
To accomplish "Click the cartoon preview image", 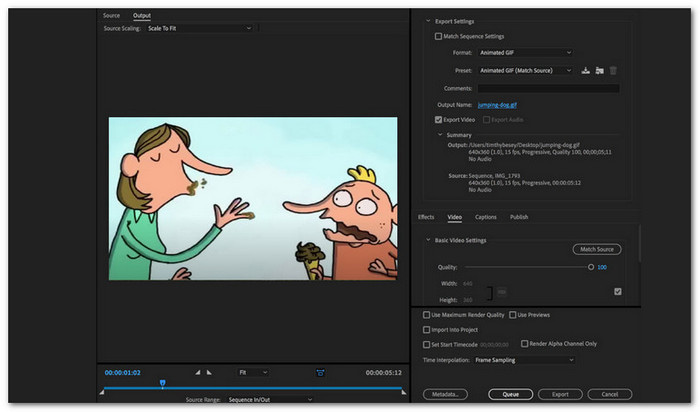I will [x=253, y=199].
